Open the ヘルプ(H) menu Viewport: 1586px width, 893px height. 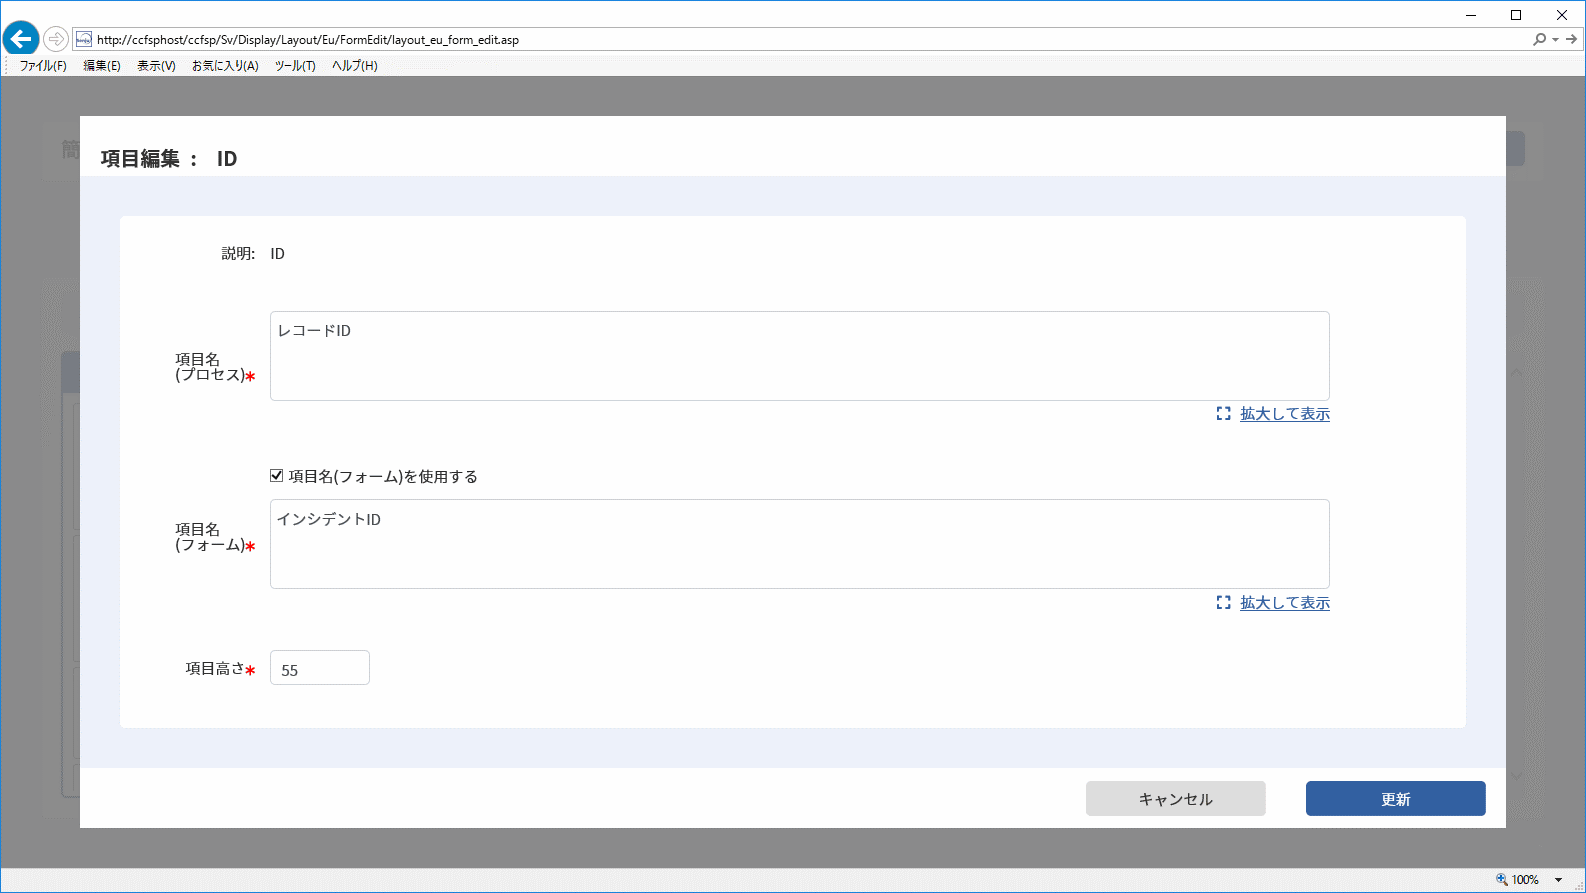click(355, 66)
